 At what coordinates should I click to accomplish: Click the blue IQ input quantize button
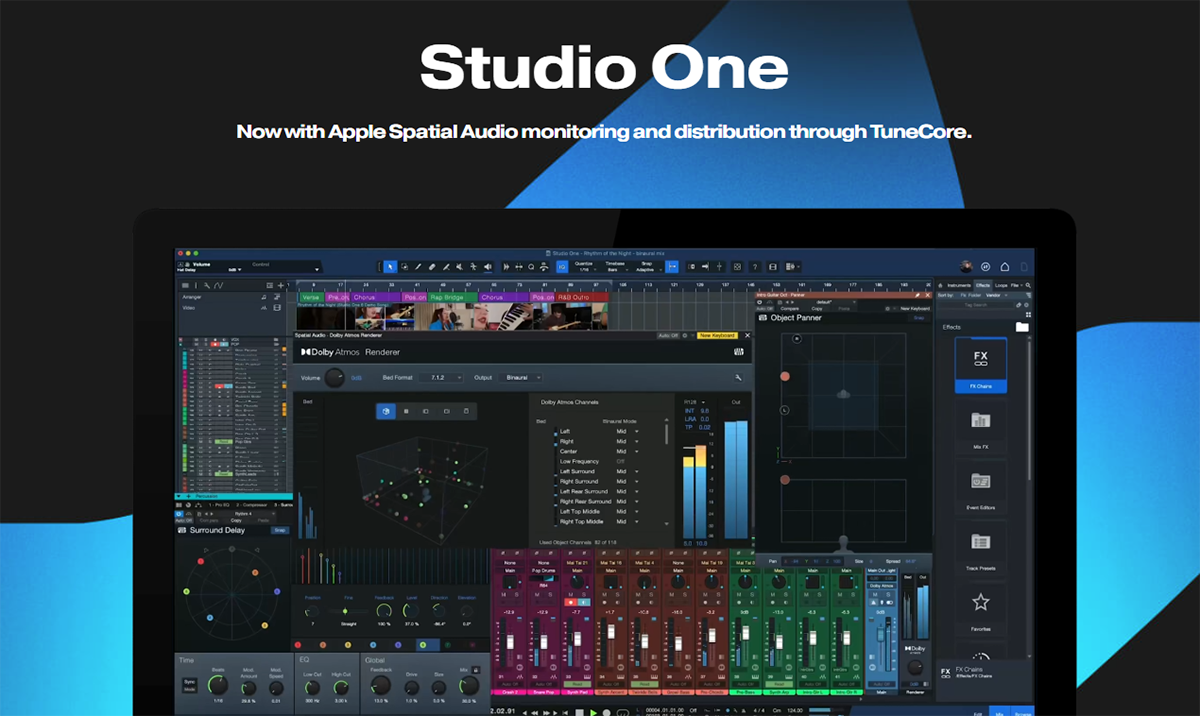pyautogui.click(x=561, y=267)
